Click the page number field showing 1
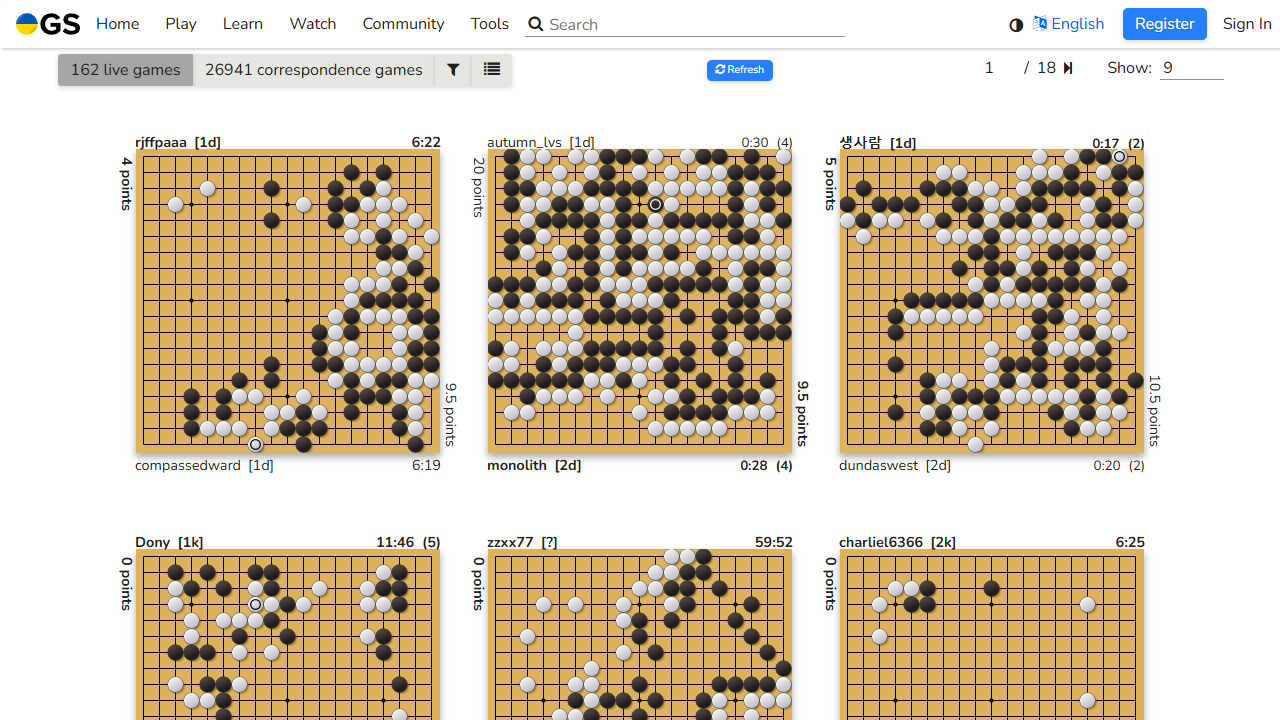 click(x=989, y=68)
